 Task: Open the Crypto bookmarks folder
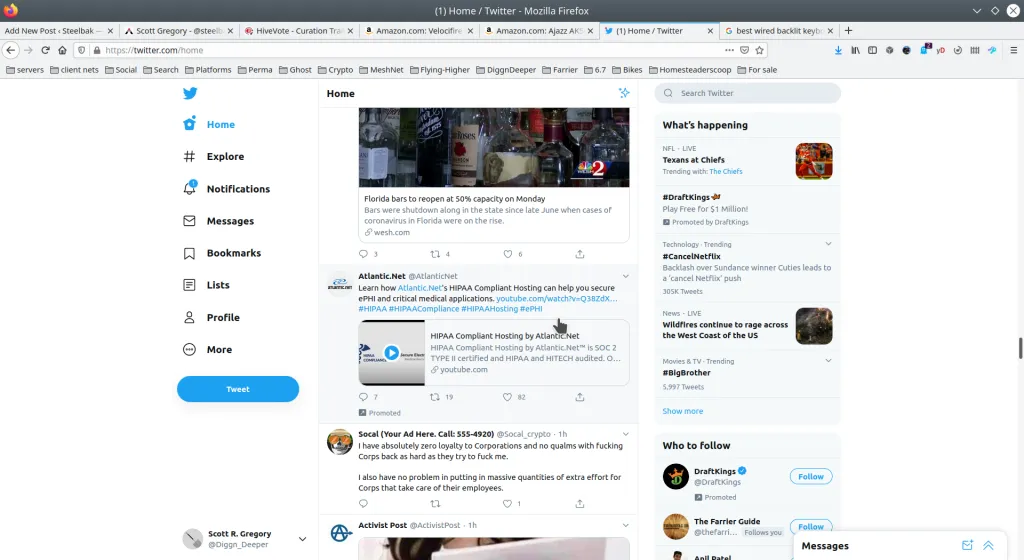(x=334, y=70)
